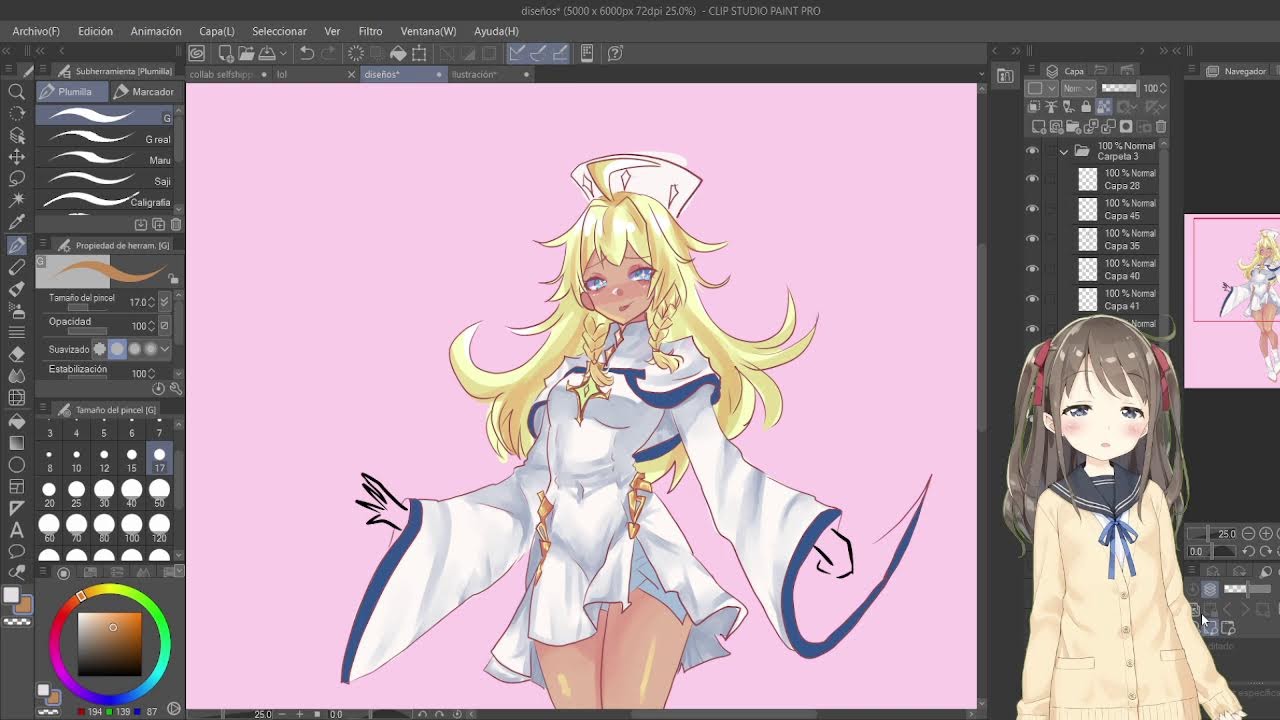Viewport: 1280px width, 720px height.
Task: Select the weak anti-aliasing option in Suavizado
Action: coord(117,349)
